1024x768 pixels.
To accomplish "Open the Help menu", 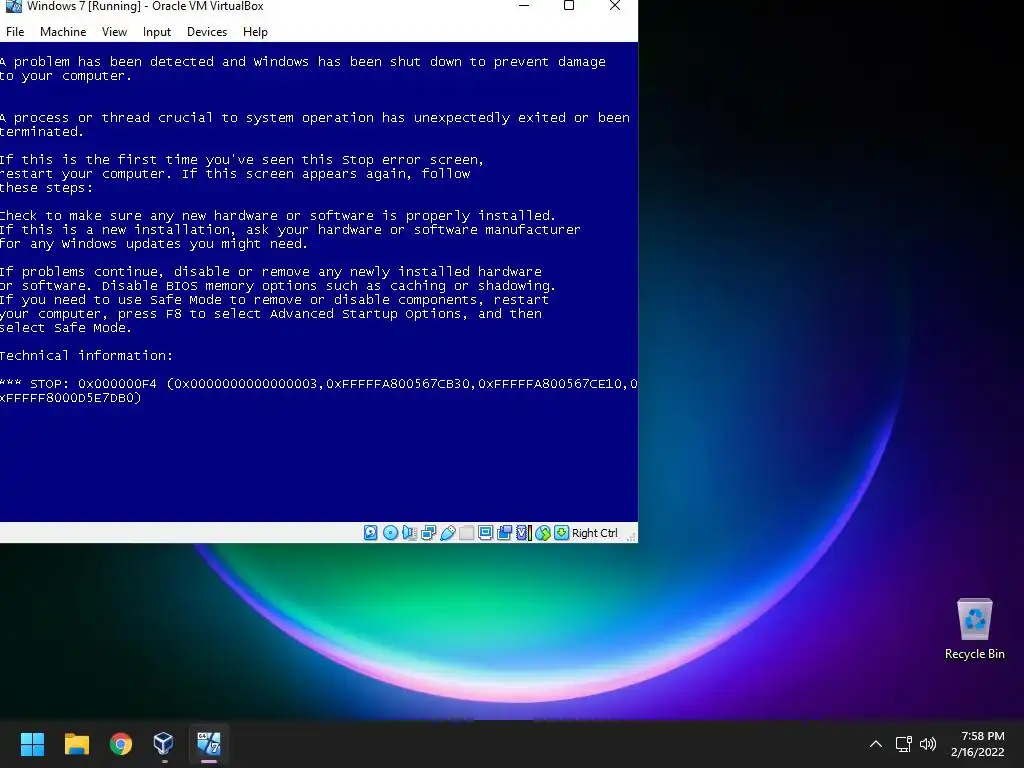I will point(255,31).
